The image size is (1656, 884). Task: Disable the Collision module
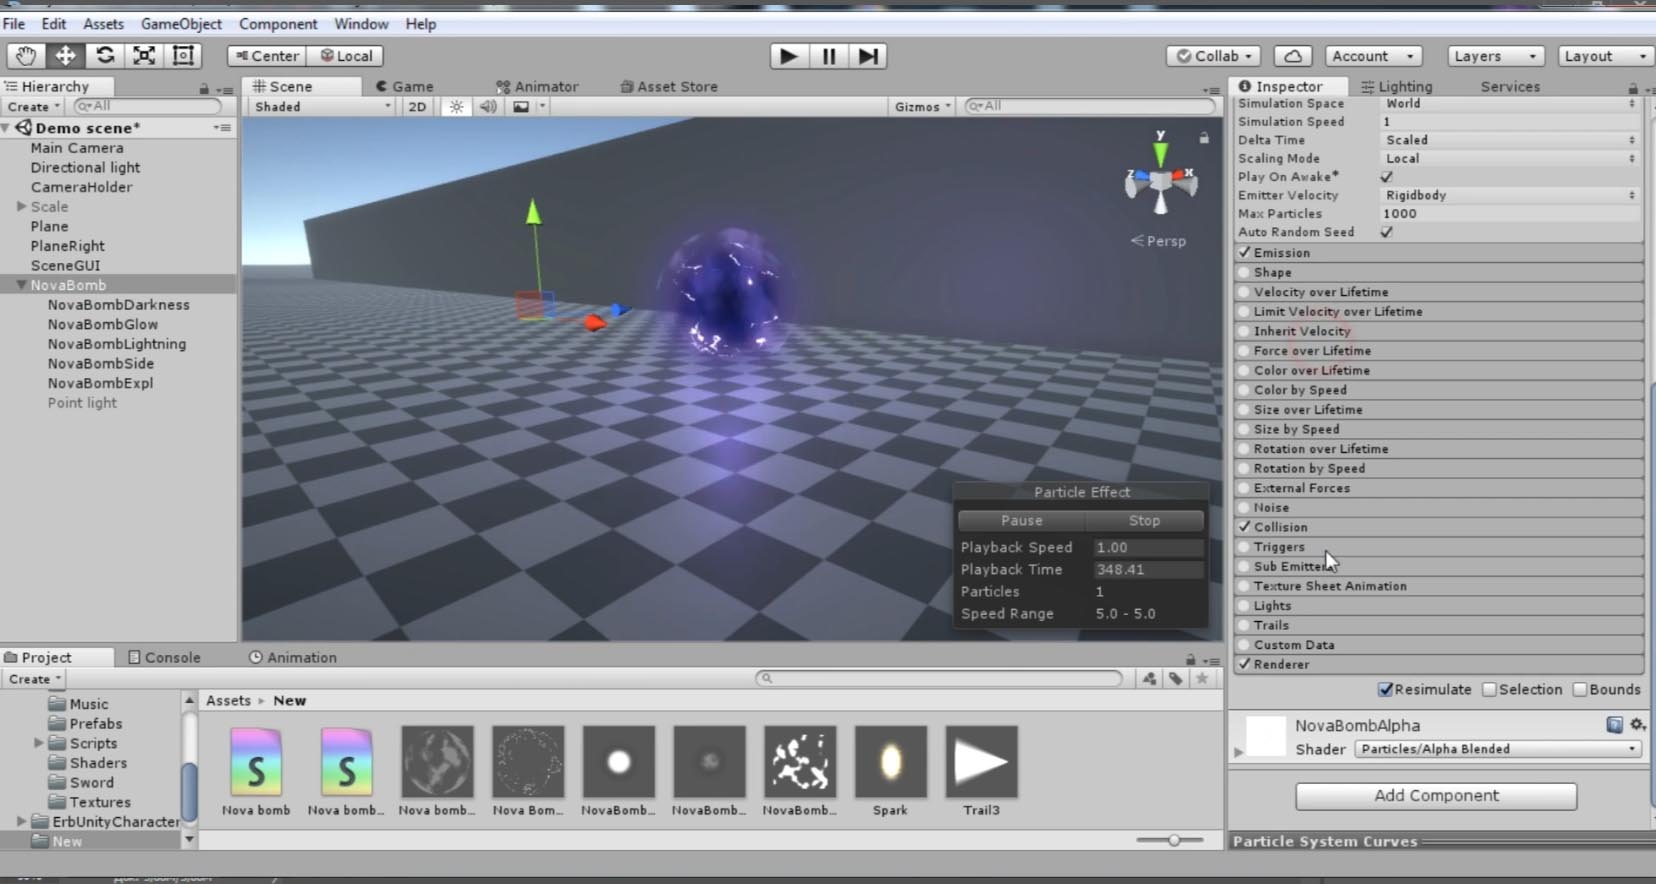(x=1245, y=527)
